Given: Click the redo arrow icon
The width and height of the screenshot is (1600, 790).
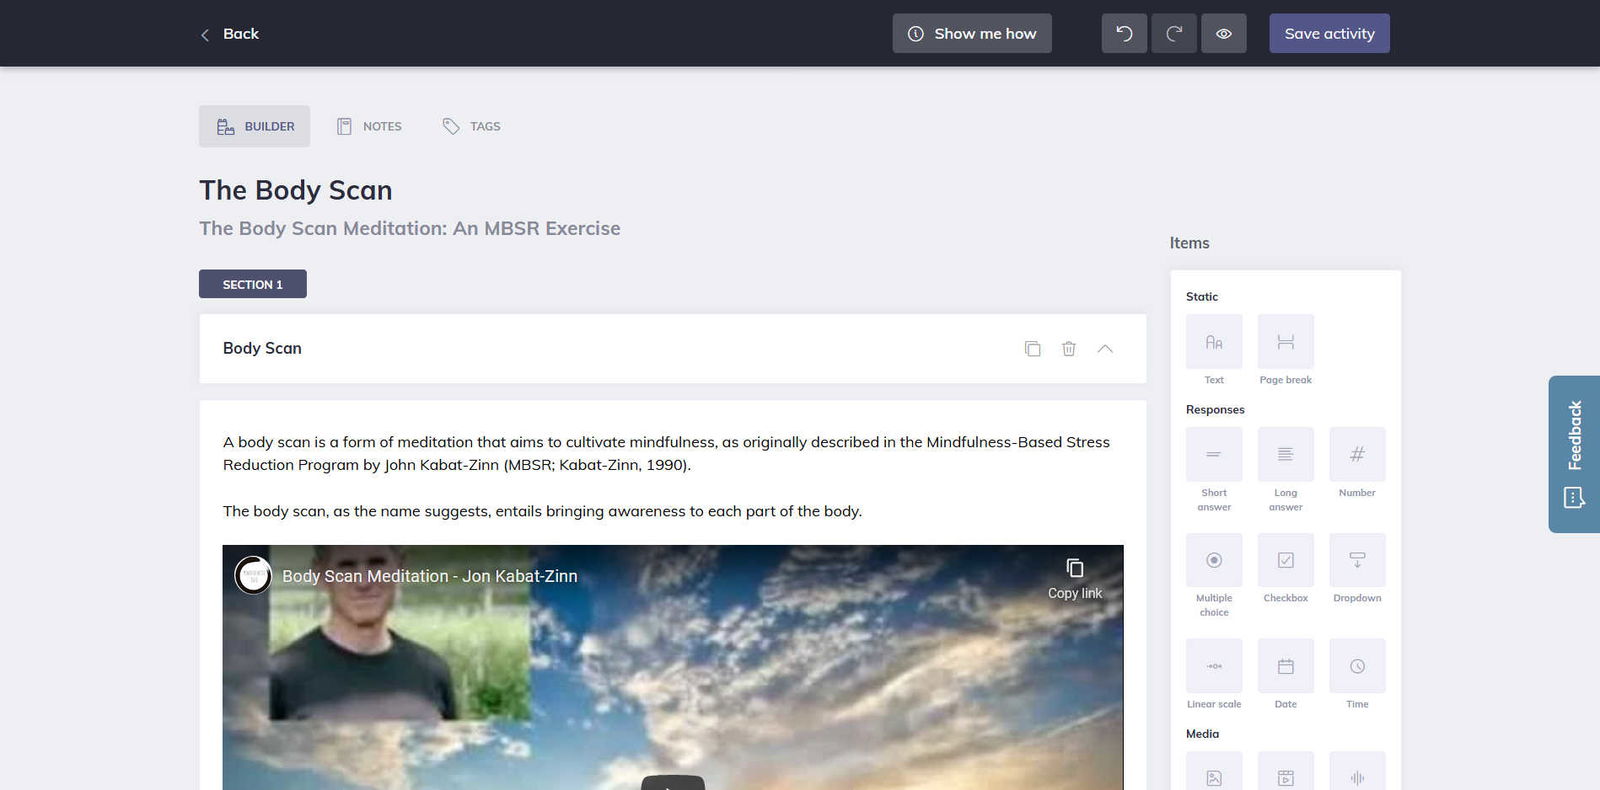Looking at the screenshot, I should click(1174, 34).
